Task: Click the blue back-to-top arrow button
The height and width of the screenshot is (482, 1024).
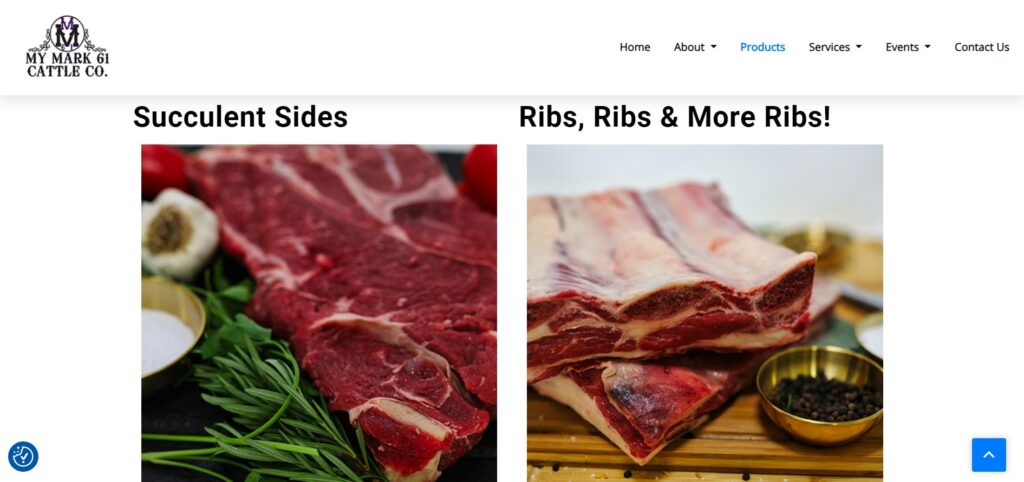Action: pos(989,455)
